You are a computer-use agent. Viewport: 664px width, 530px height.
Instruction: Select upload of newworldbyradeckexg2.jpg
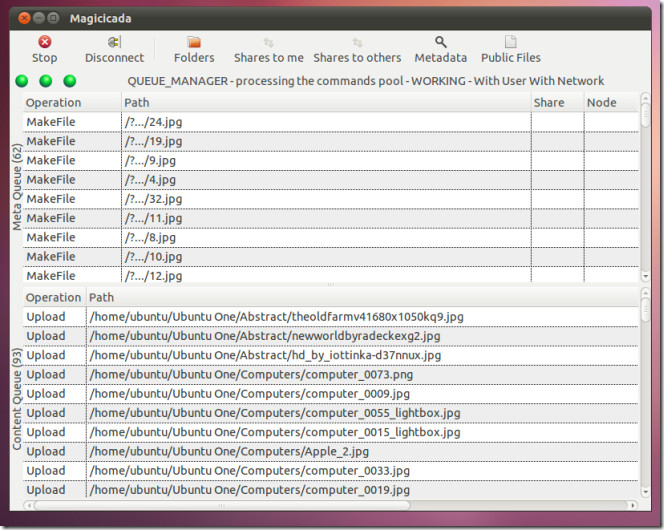[330, 336]
